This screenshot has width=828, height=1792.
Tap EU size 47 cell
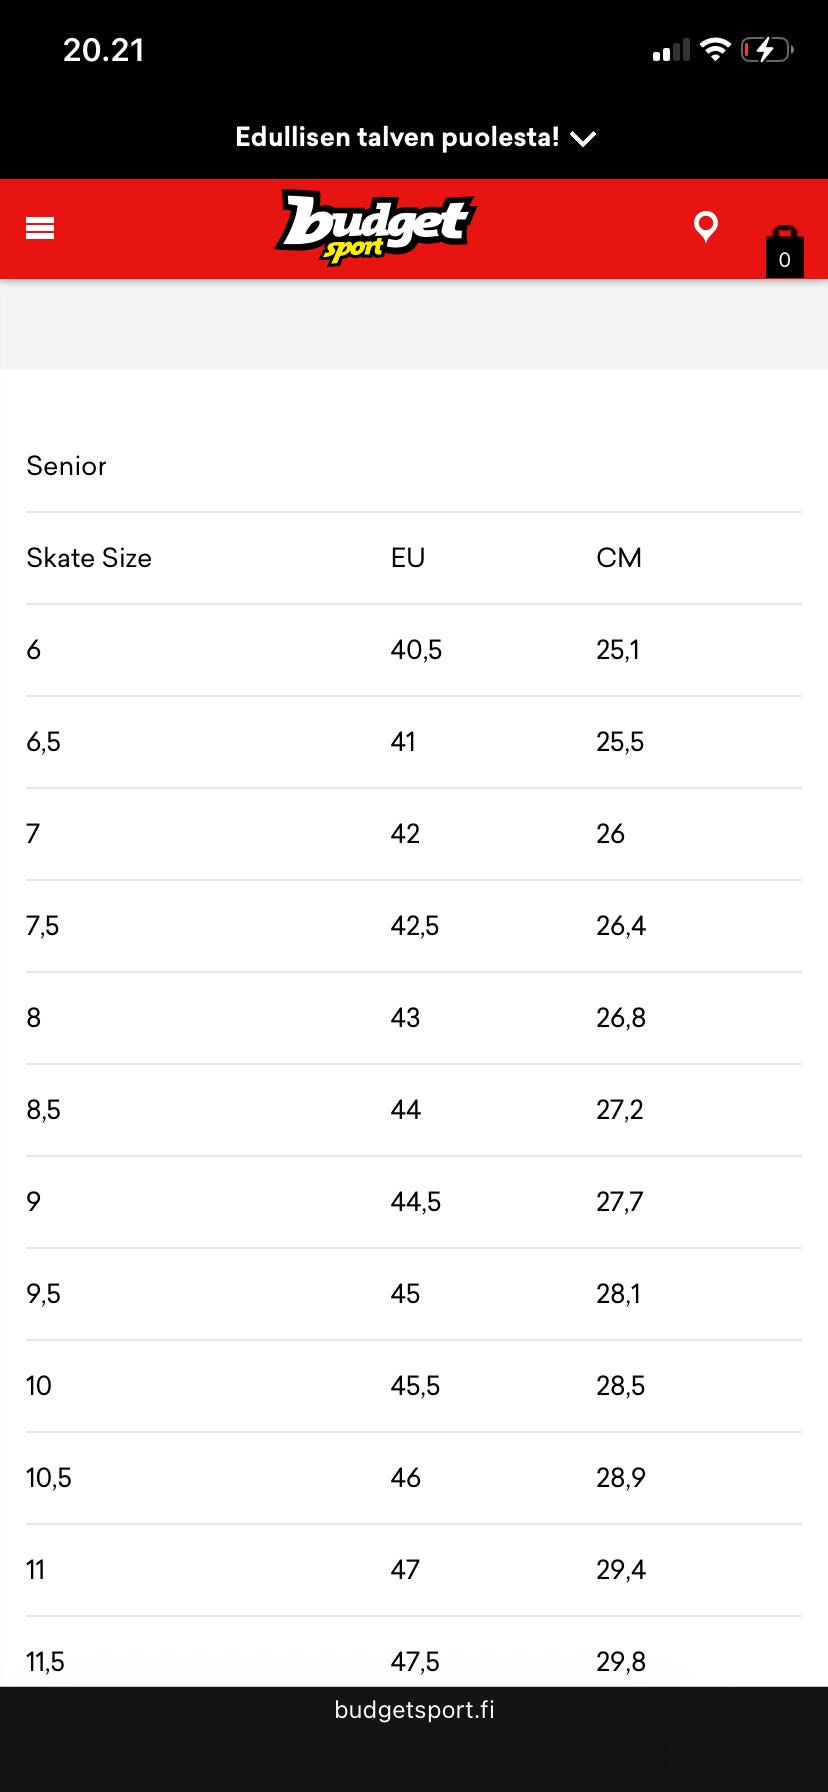405,1570
